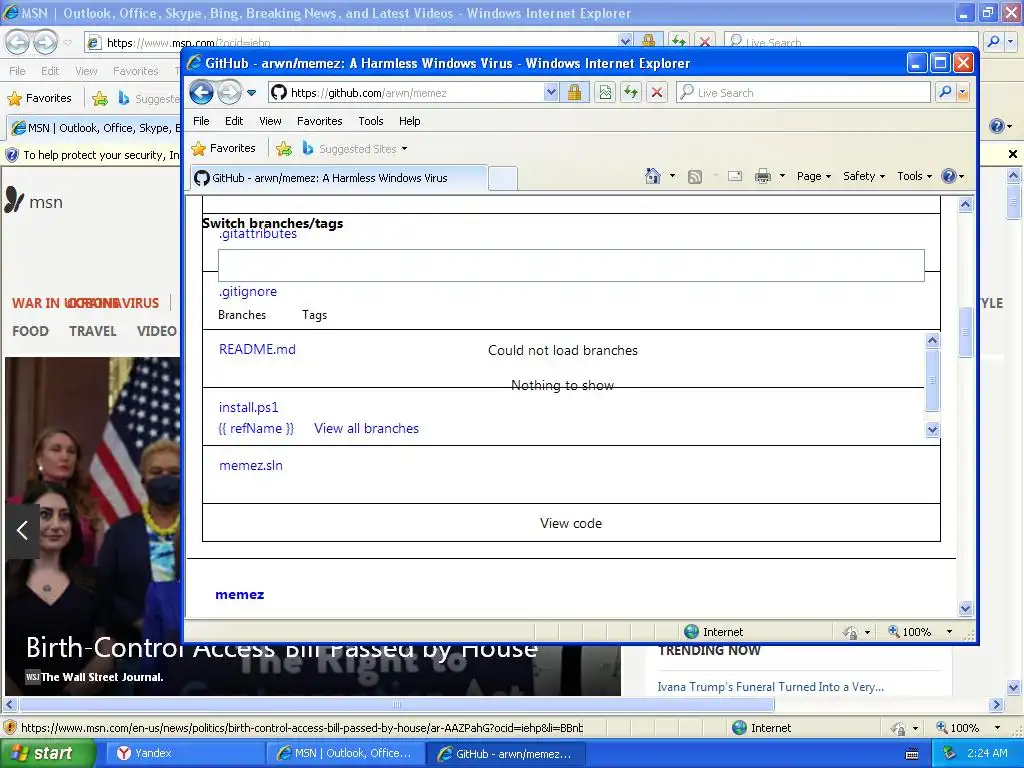The width and height of the screenshot is (1024, 768).
Task: Open the README.md file link
Action: tap(257, 349)
